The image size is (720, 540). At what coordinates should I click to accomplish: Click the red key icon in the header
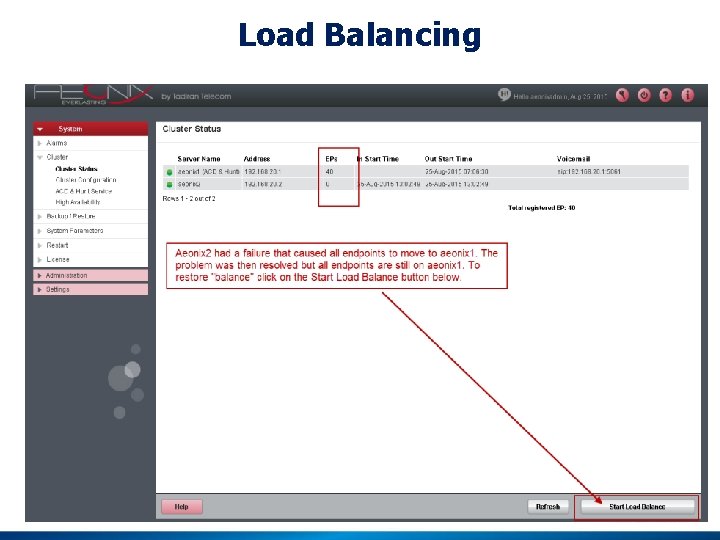(x=622, y=96)
